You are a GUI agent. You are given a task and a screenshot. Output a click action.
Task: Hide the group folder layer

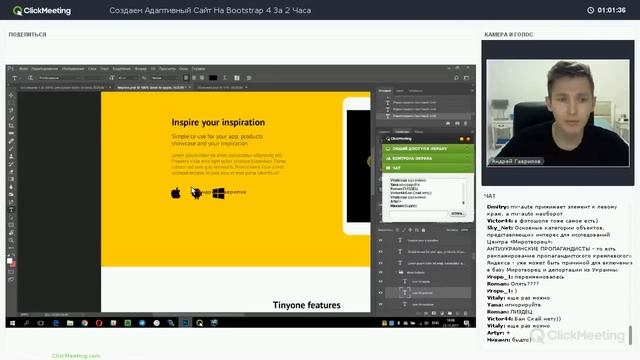pos(380,272)
